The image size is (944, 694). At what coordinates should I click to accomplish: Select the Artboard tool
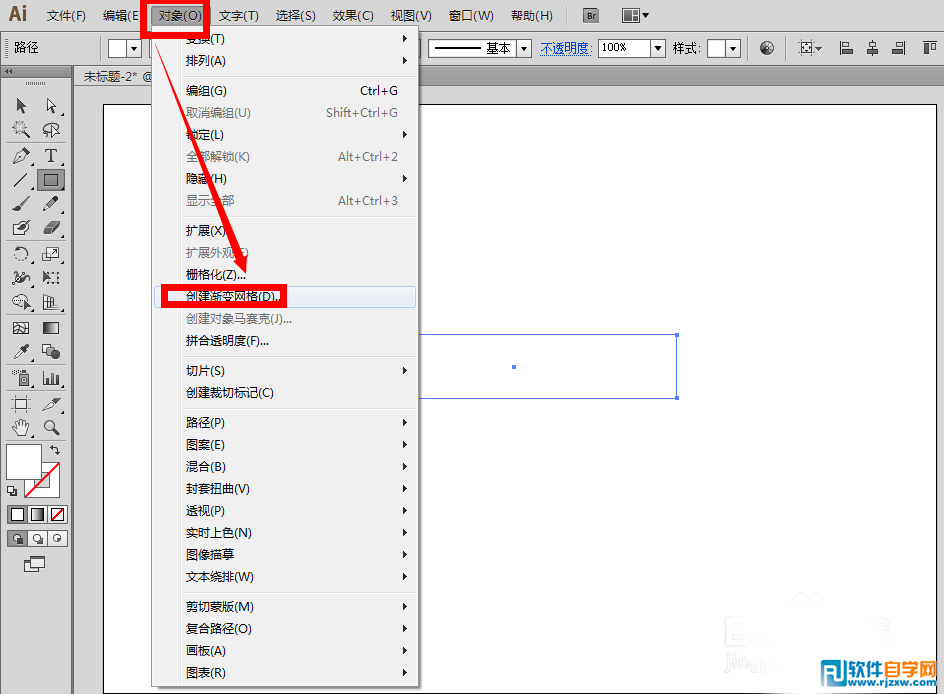pyautogui.click(x=21, y=404)
